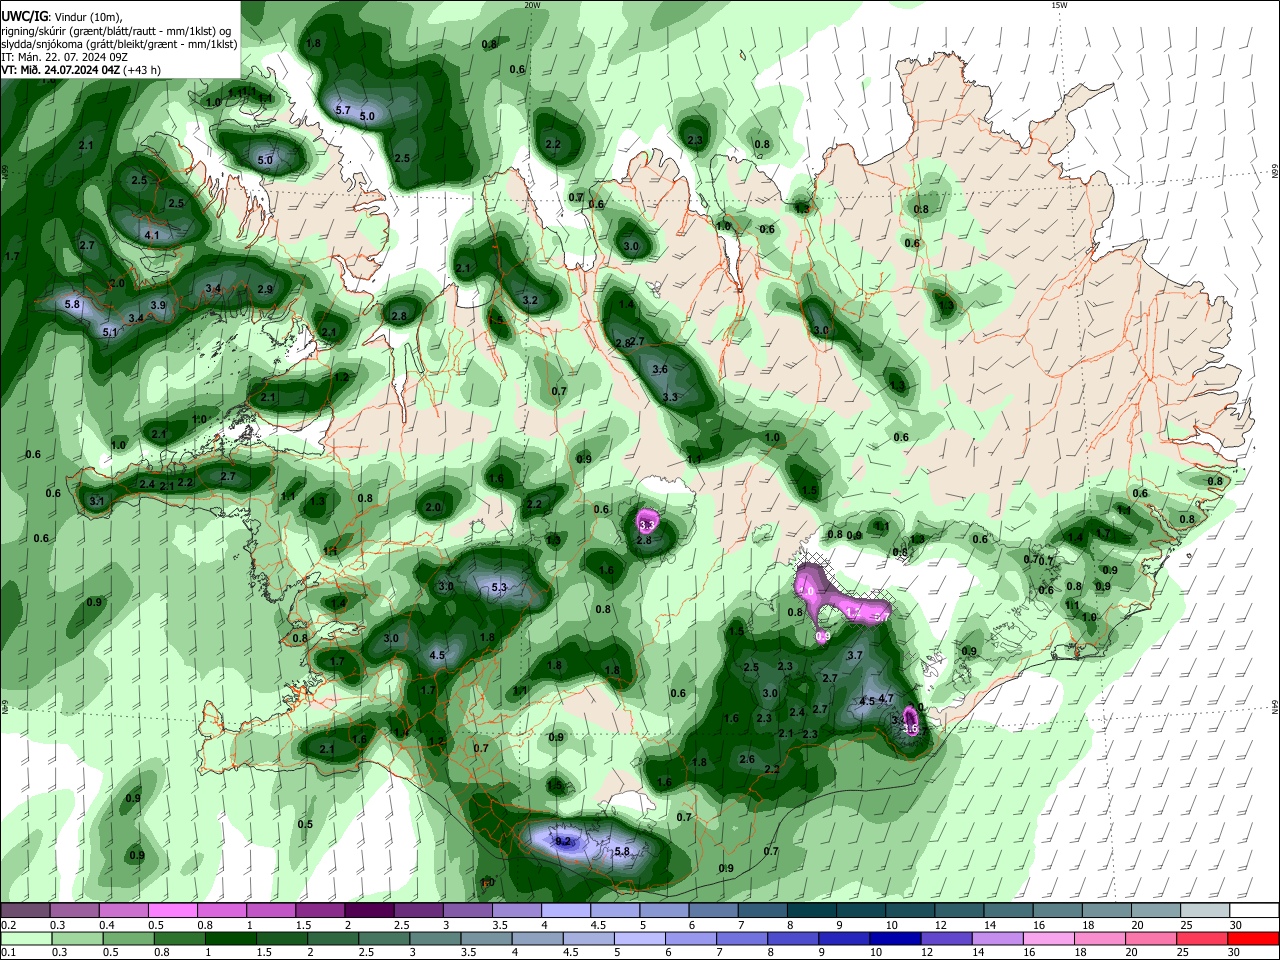This screenshot has width=1280, height=960.
Task: Click the map value '4.7'
Action: coord(885,699)
